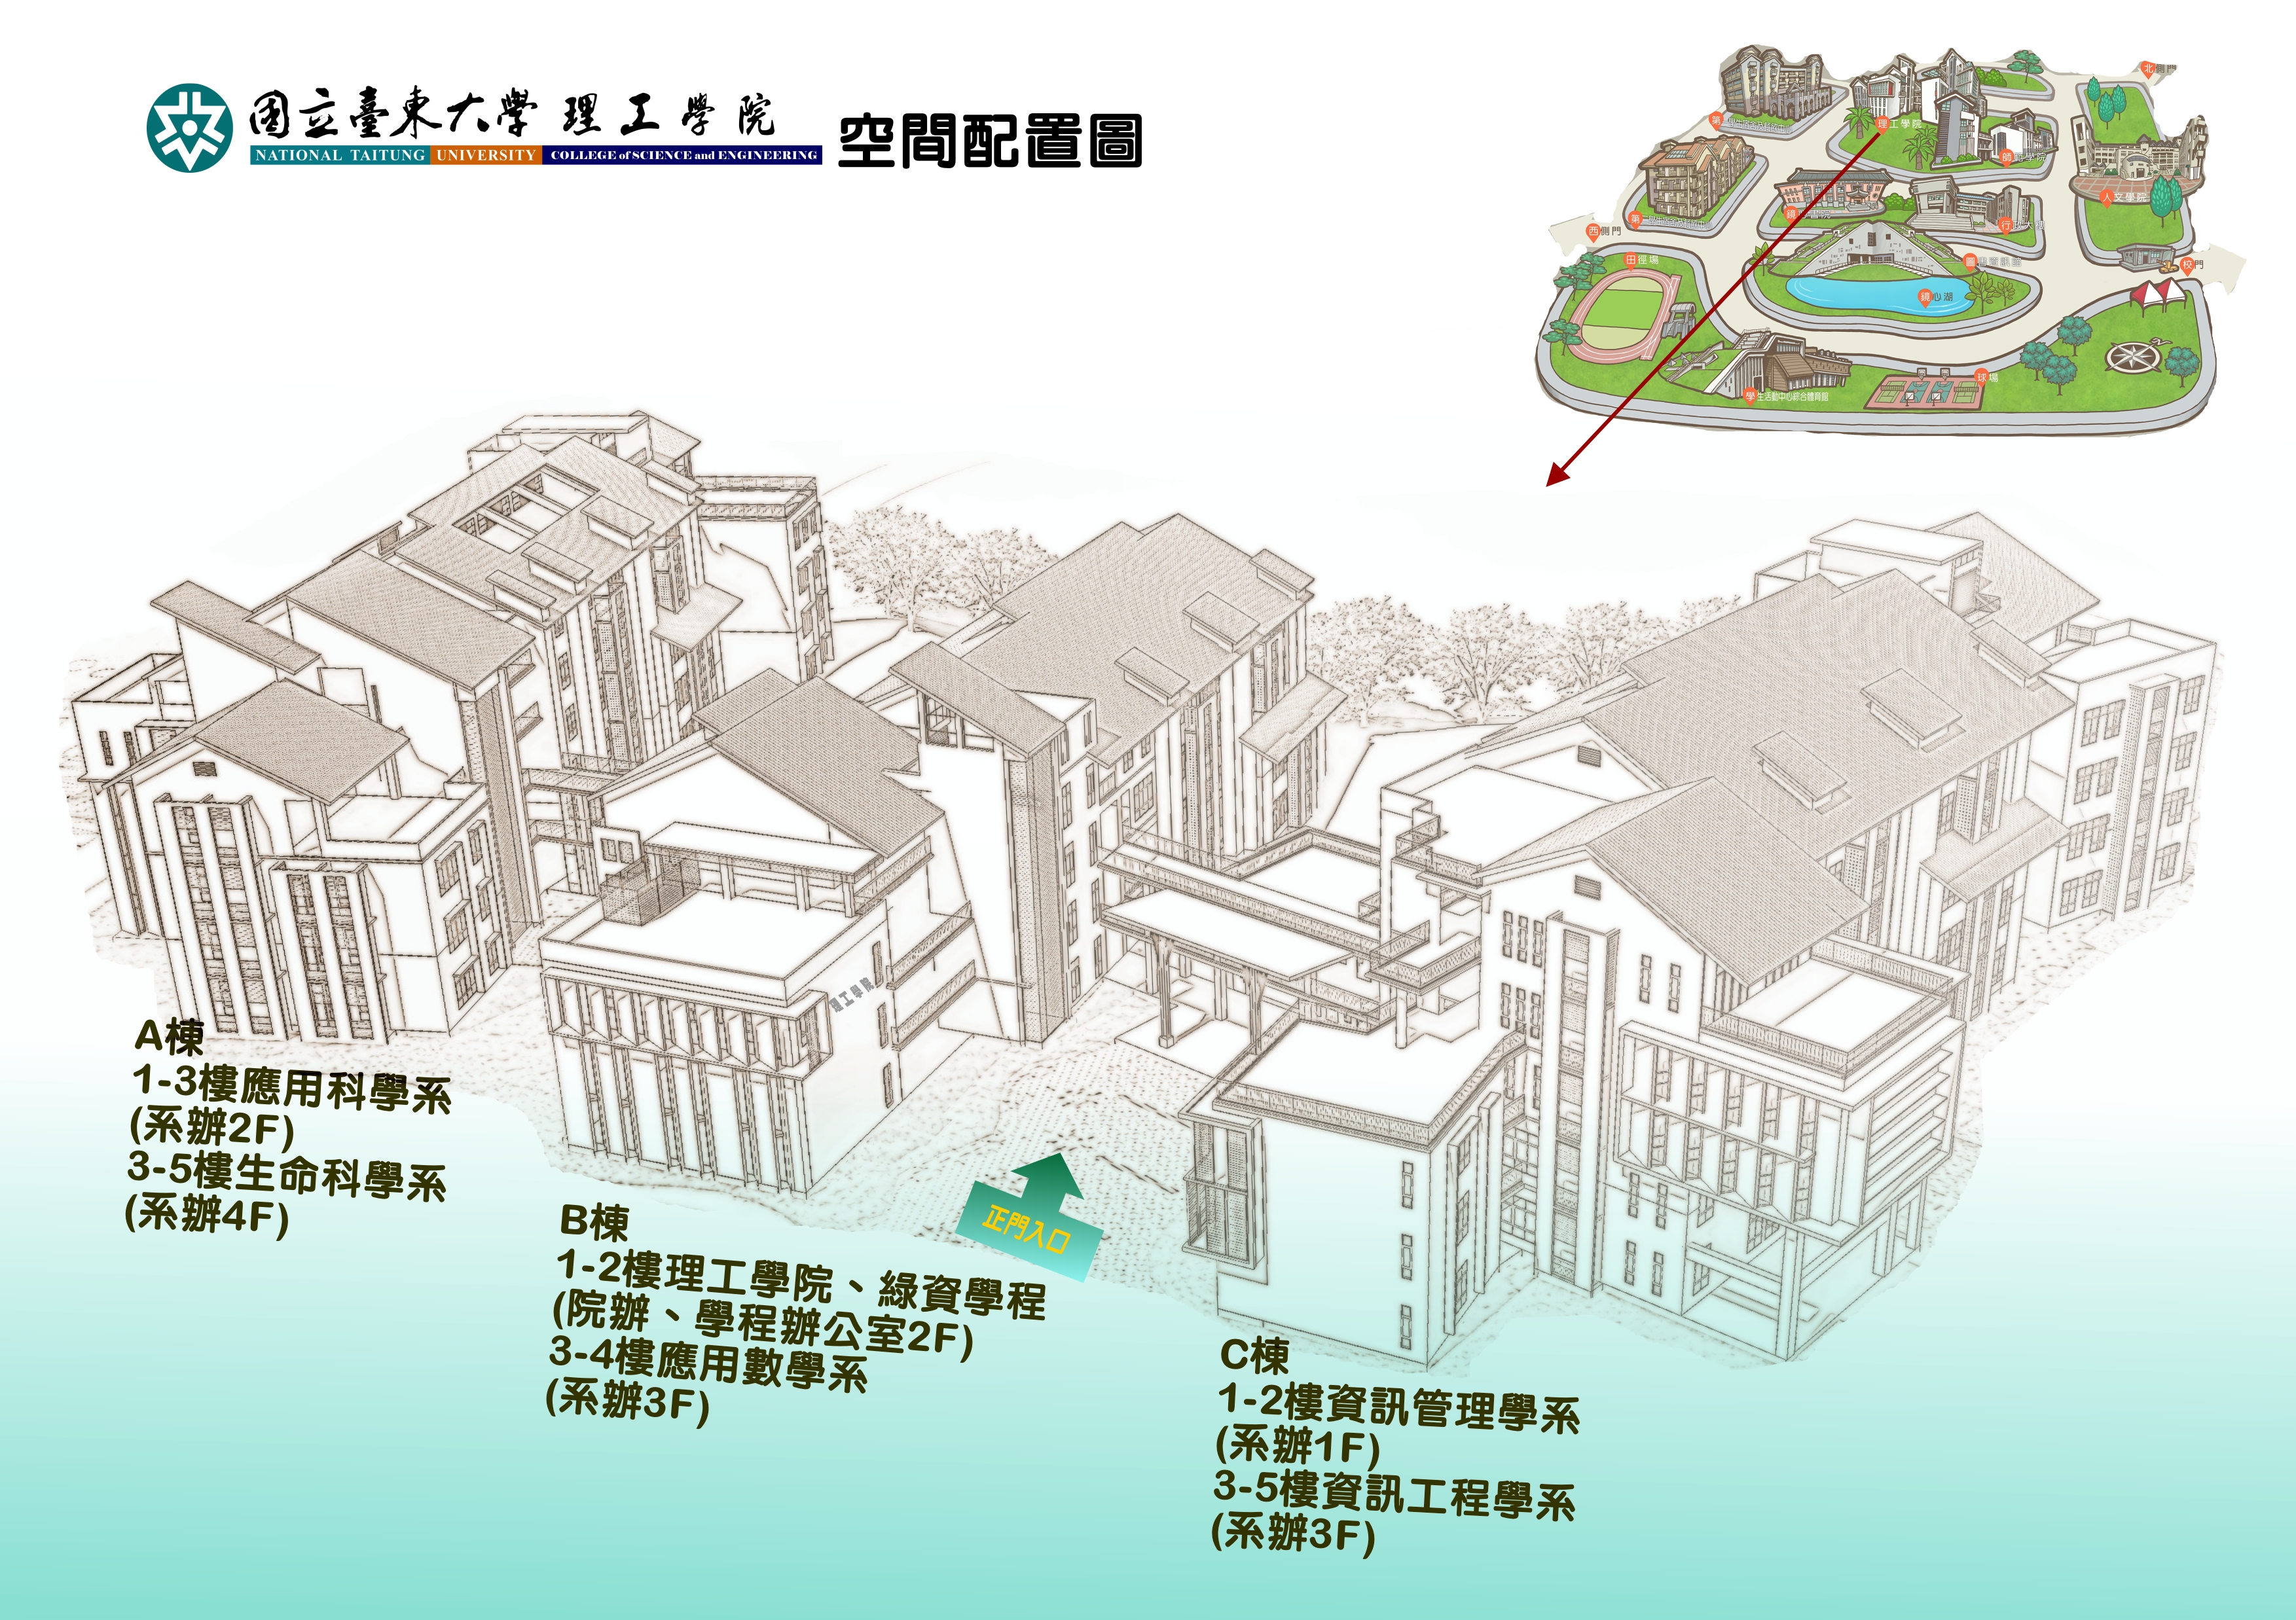Click the university round teal logo
Viewport: 2296px width, 1620px height.
190,128
